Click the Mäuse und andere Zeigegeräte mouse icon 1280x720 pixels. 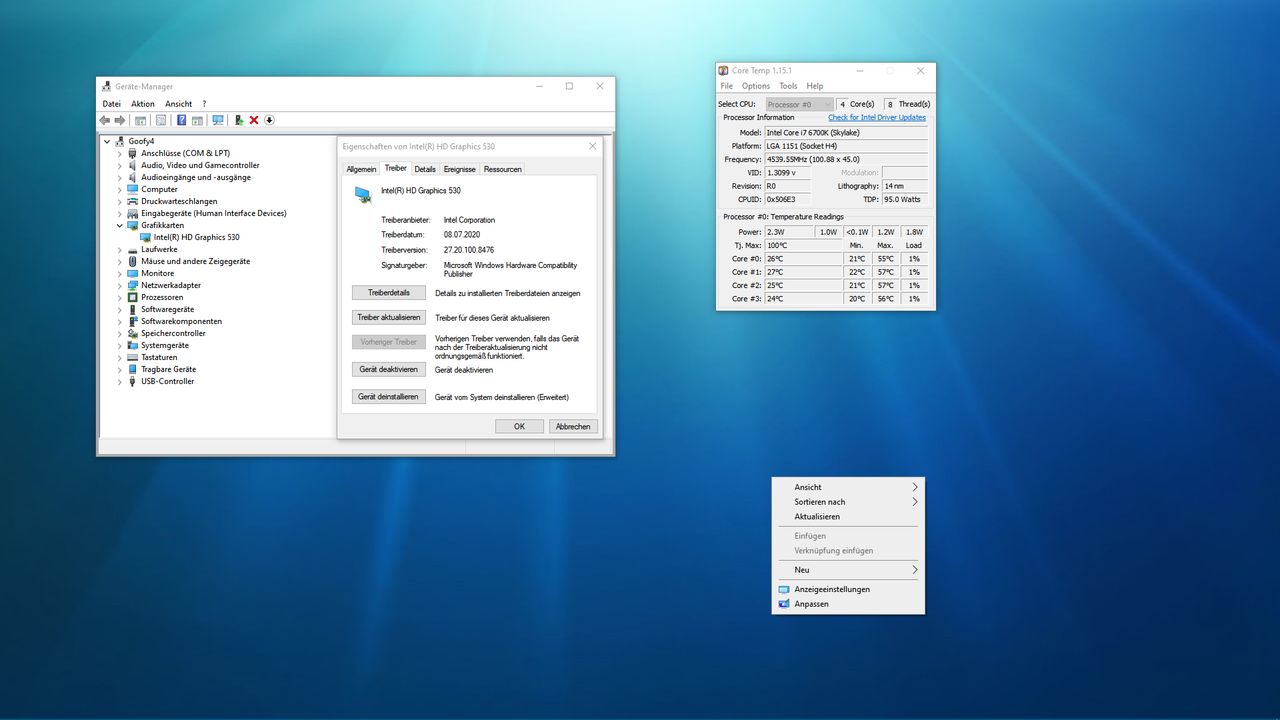tap(133, 261)
